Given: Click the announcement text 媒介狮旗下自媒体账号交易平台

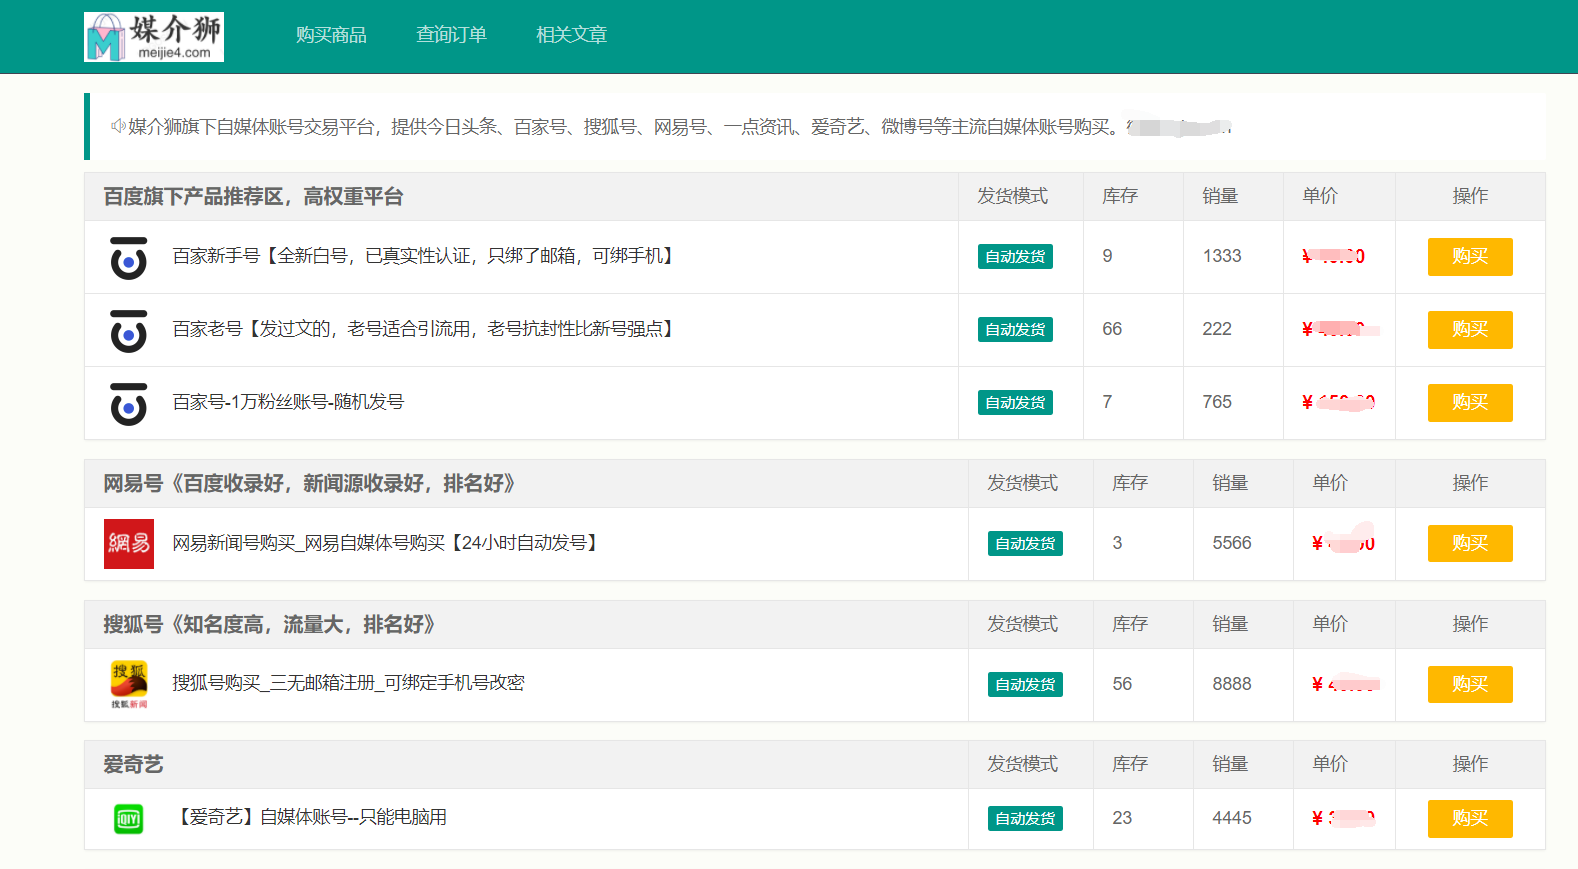Looking at the screenshot, I should (x=253, y=127).
